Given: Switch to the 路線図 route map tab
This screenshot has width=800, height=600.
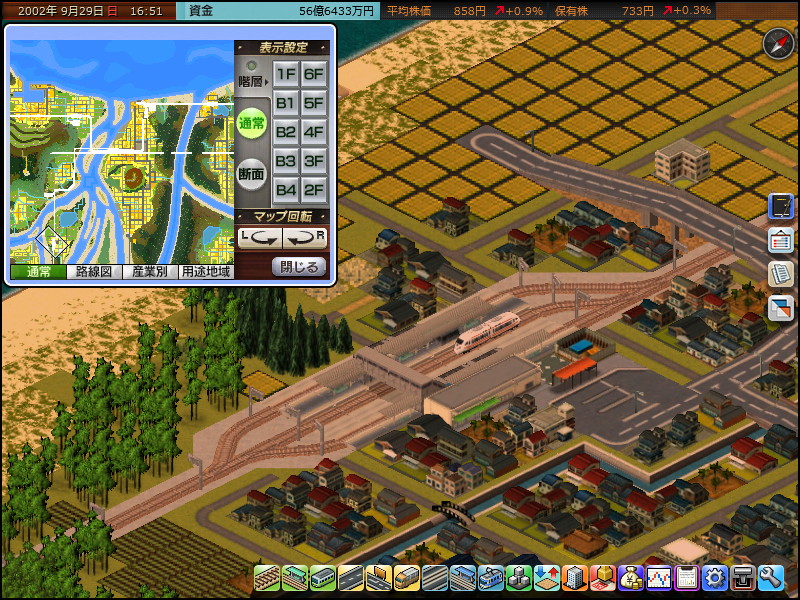Looking at the screenshot, I should (x=94, y=271).
